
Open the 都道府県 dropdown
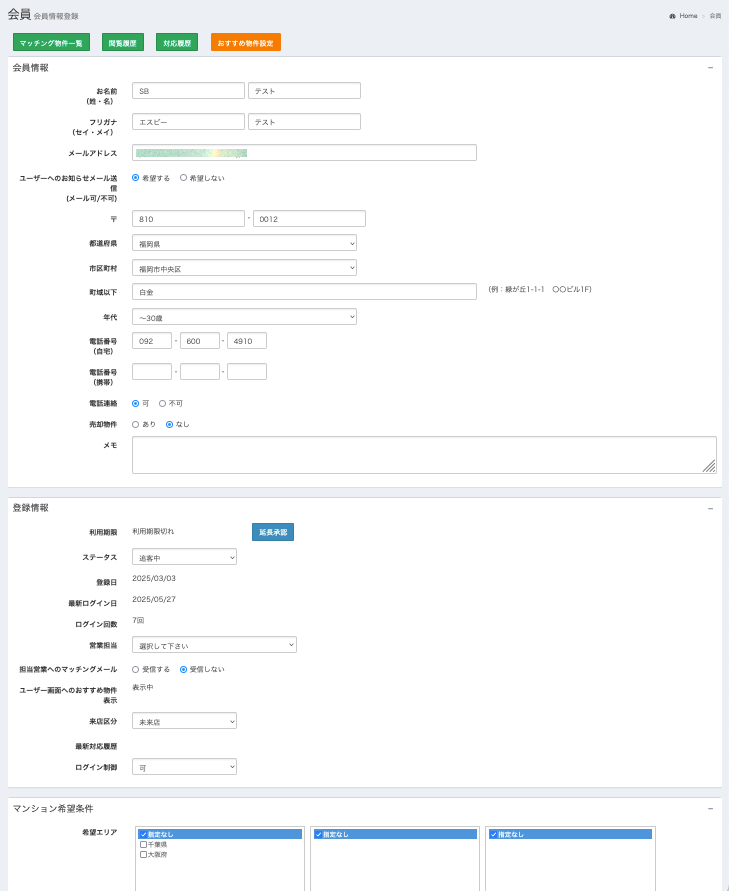point(244,243)
